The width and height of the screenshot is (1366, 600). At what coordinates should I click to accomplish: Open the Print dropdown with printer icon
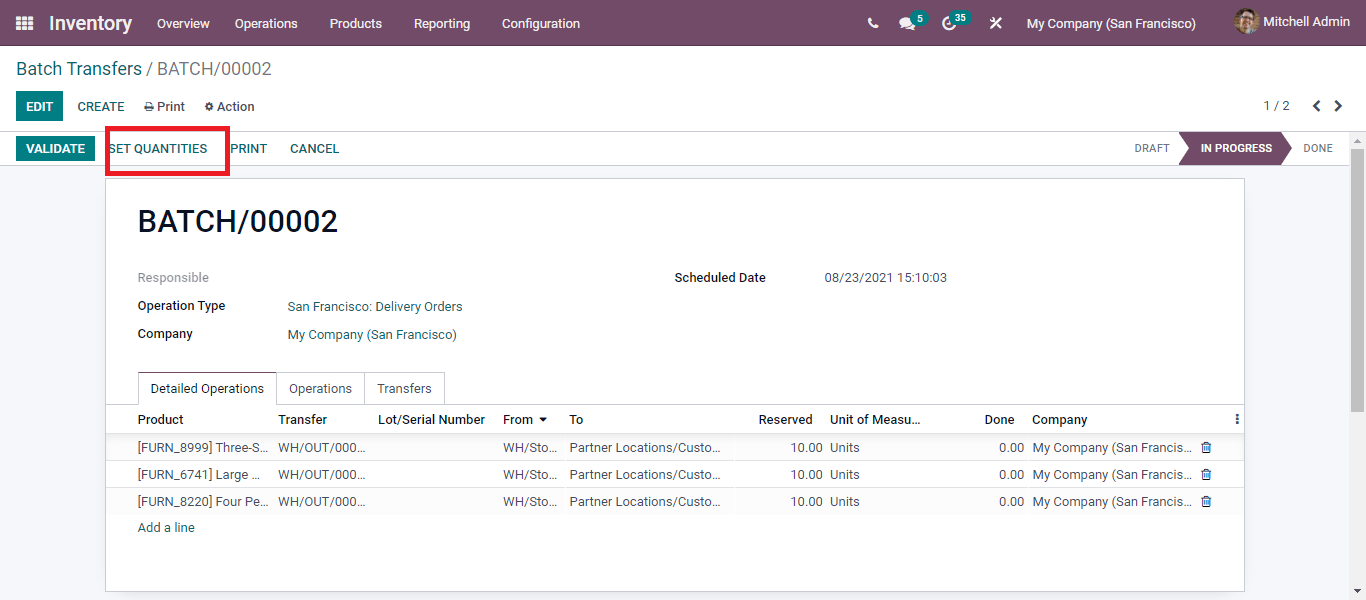[165, 106]
